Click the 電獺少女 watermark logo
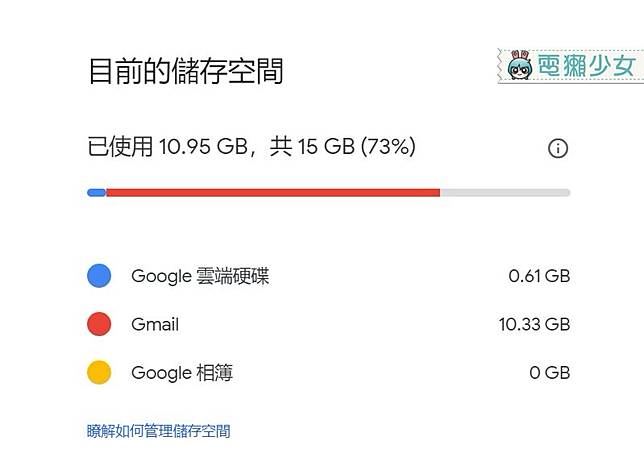Viewport: 644px width, 470px height. [570, 66]
